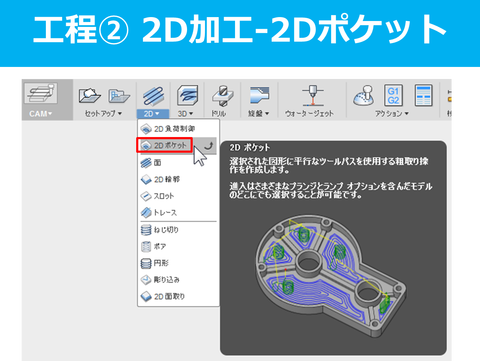Select スロット menu item
The image size is (480, 361).
(178, 196)
